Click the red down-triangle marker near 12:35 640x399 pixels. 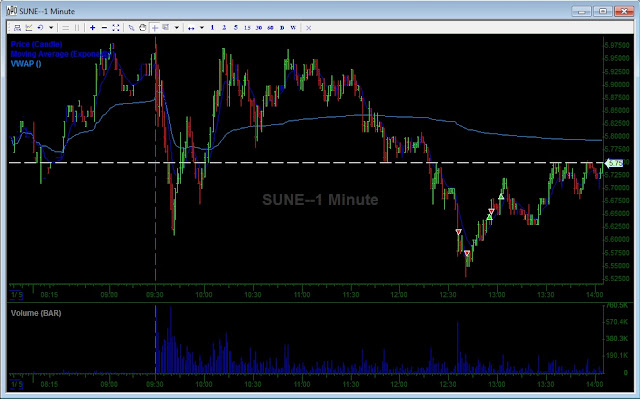tap(458, 232)
